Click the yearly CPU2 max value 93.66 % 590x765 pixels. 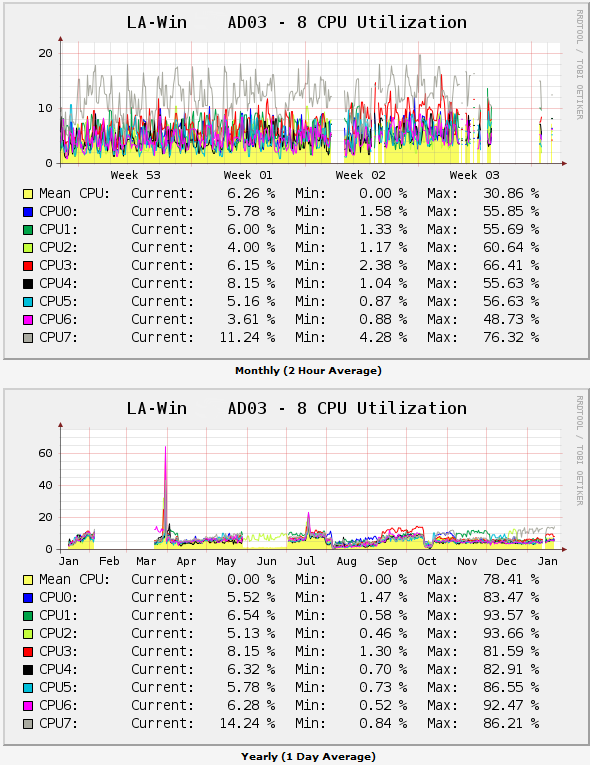click(x=511, y=633)
